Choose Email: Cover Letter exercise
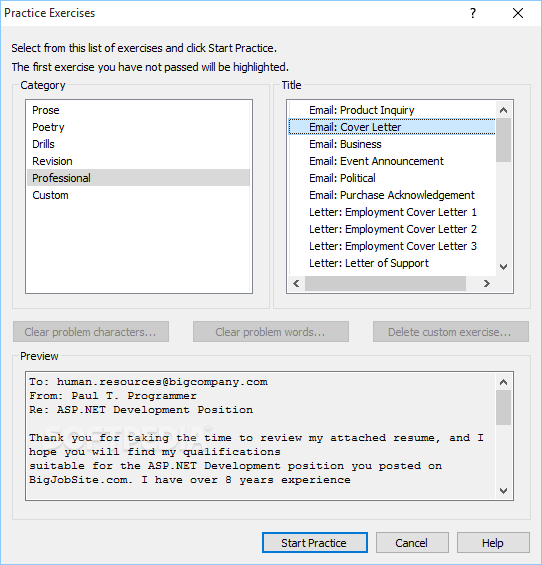Viewport: 542px width, 565px height. point(392,127)
